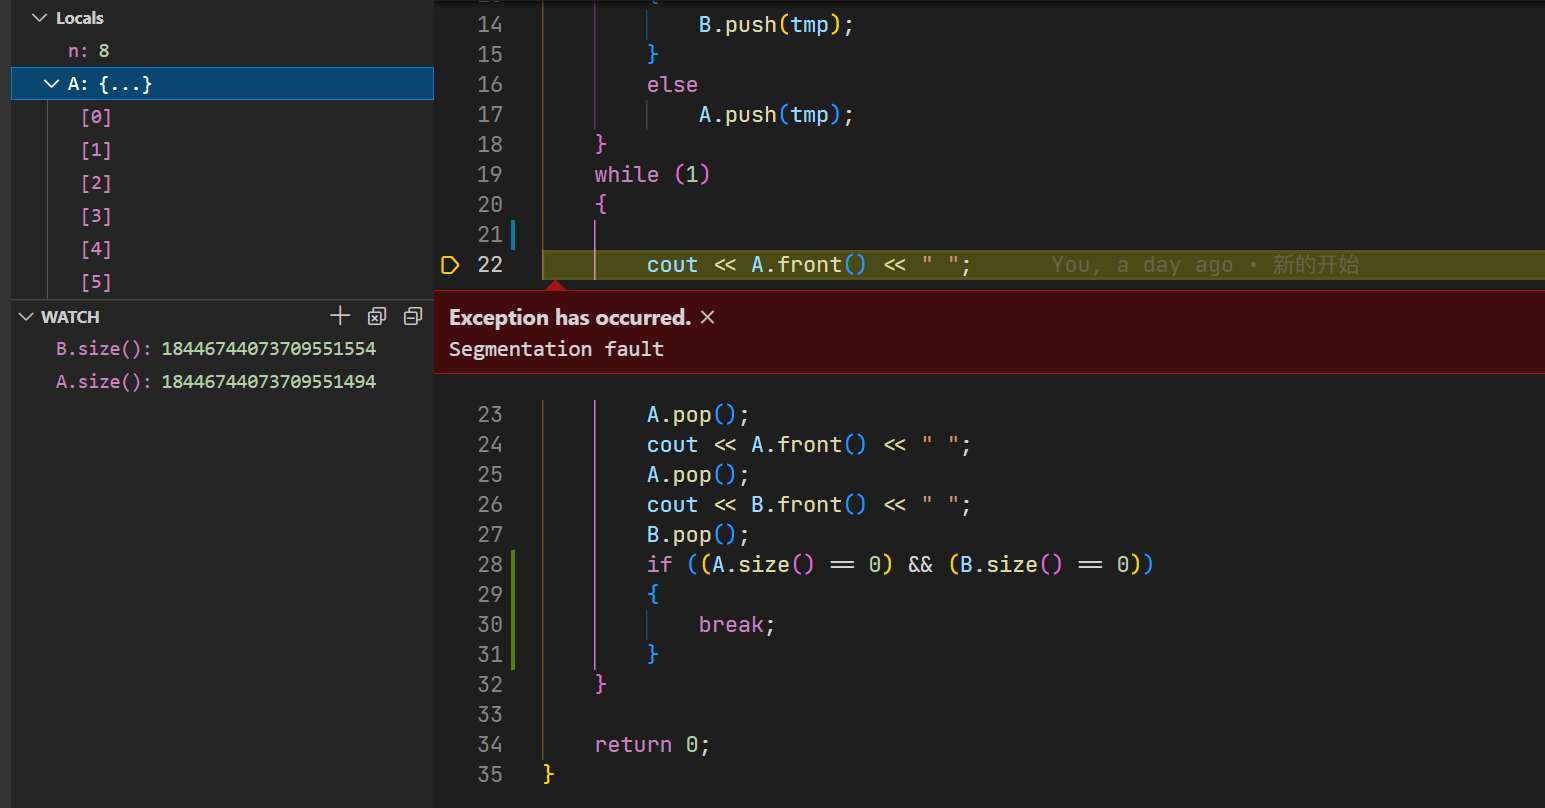
Task: Select element [3] of A
Action: [x=222, y=216]
